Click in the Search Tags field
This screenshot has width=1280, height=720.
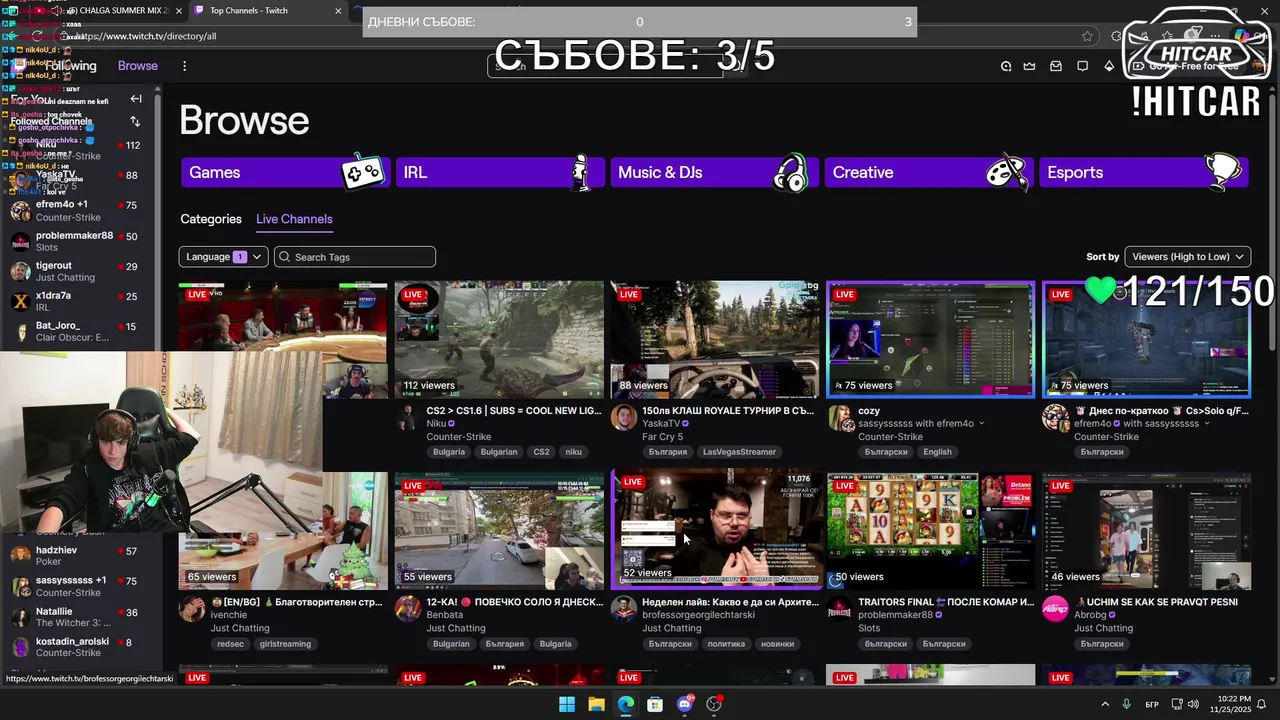tap(355, 257)
